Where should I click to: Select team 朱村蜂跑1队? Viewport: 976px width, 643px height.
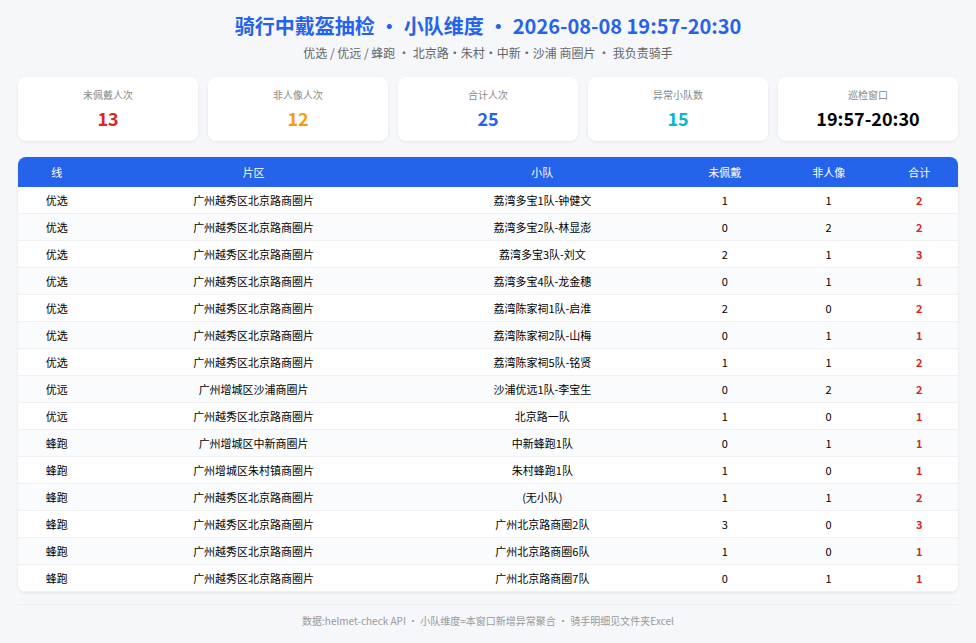pyautogui.click(x=542, y=471)
